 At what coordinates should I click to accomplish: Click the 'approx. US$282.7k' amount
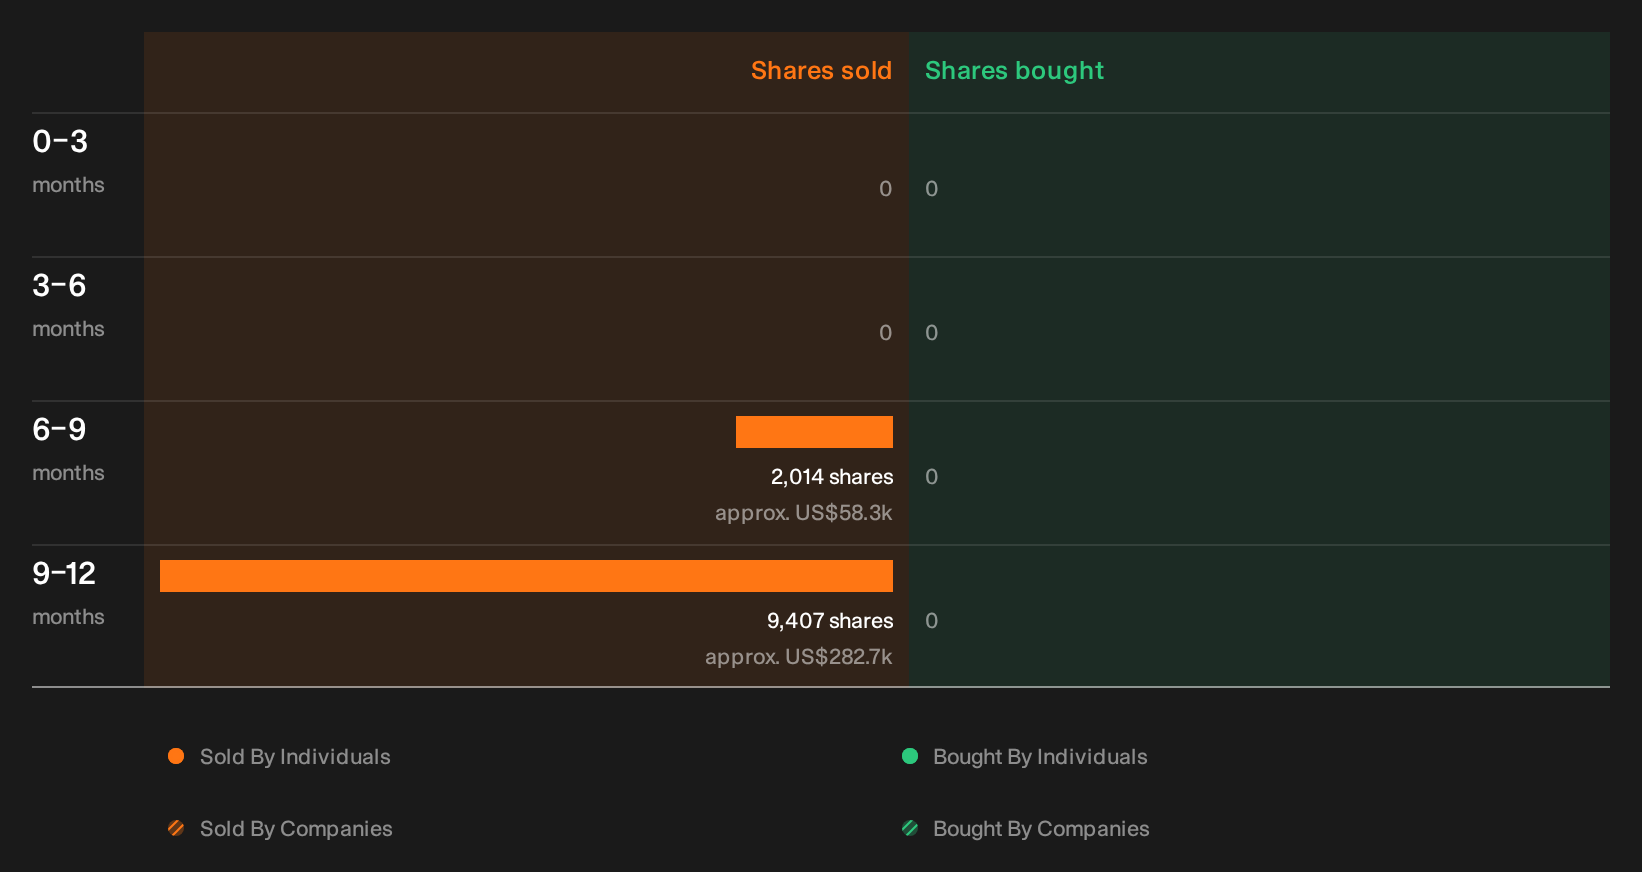tap(799, 657)
